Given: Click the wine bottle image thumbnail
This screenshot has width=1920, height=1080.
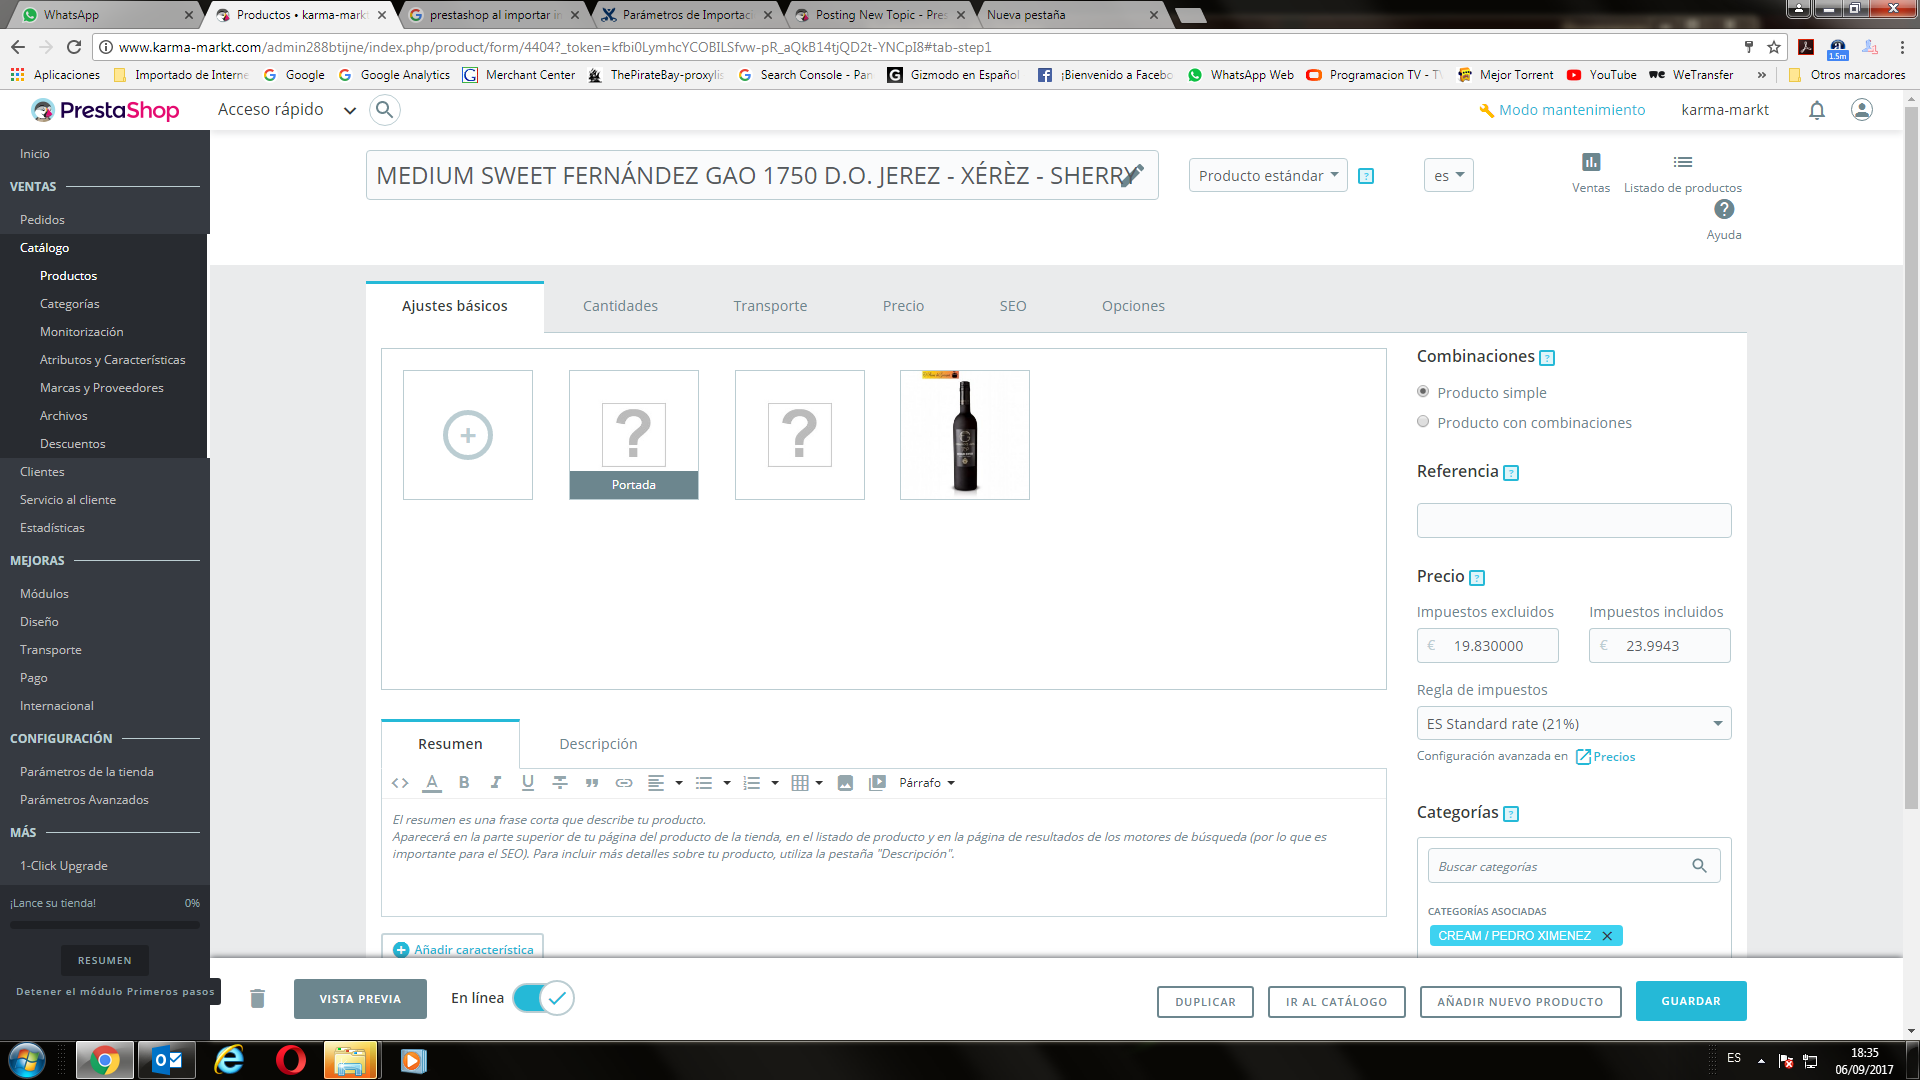Looking at the screenshot, I should click(965, 435).
